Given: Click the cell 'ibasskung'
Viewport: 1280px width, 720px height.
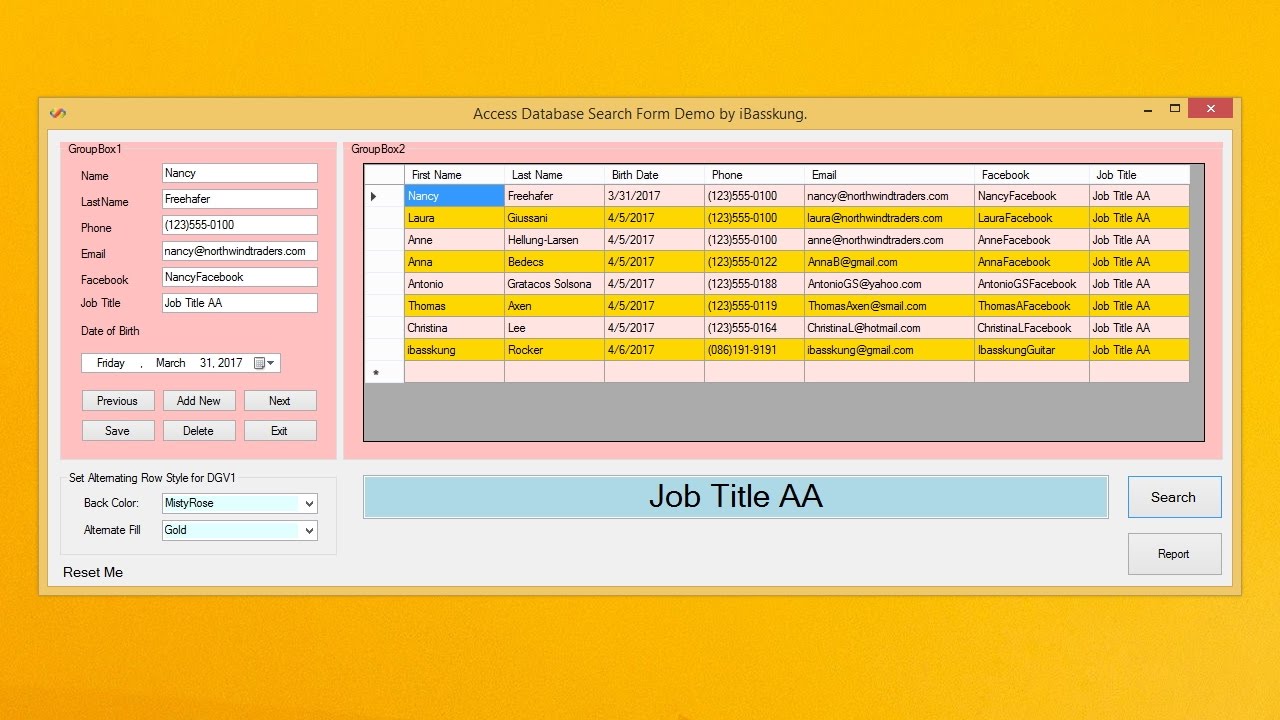Looking at the screenshot, I should tap(454, 350).
